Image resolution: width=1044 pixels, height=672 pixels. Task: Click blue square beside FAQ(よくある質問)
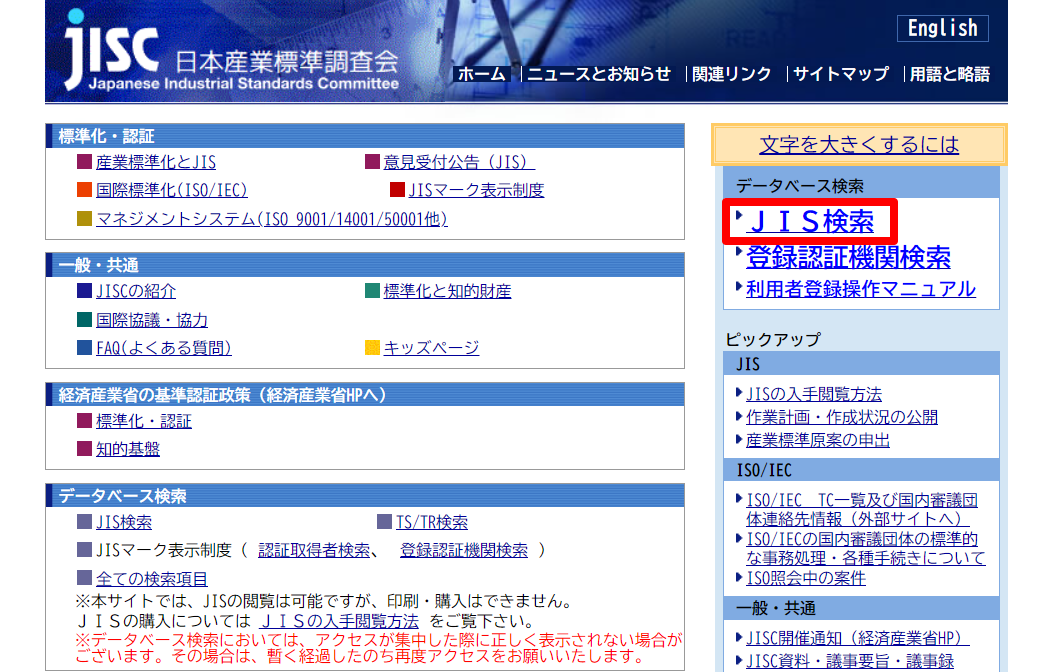(x=84, y=347)
